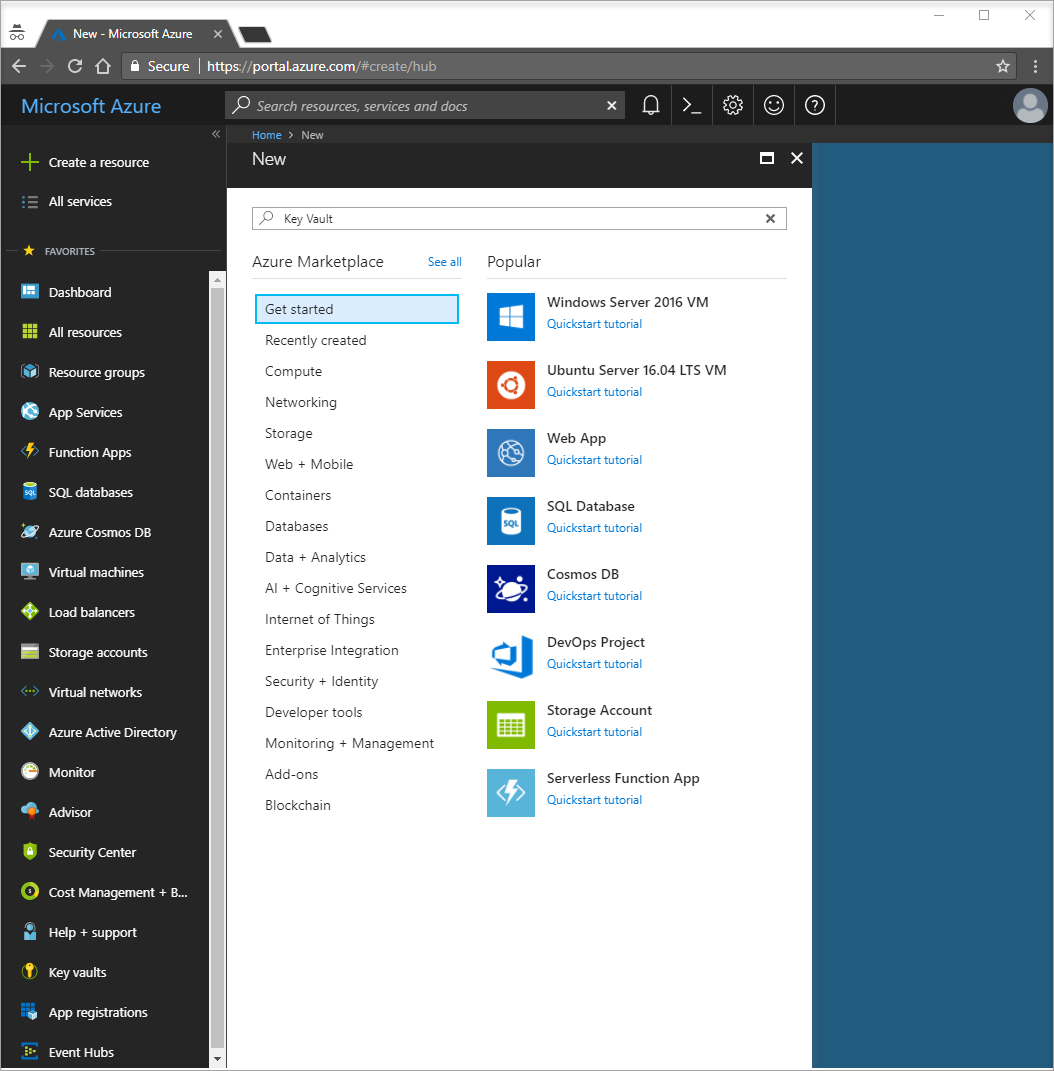The height and width of the screenshot is (1071, 1054).
Task: Open Quickstart tutorial for Web App
Action: 594,460
